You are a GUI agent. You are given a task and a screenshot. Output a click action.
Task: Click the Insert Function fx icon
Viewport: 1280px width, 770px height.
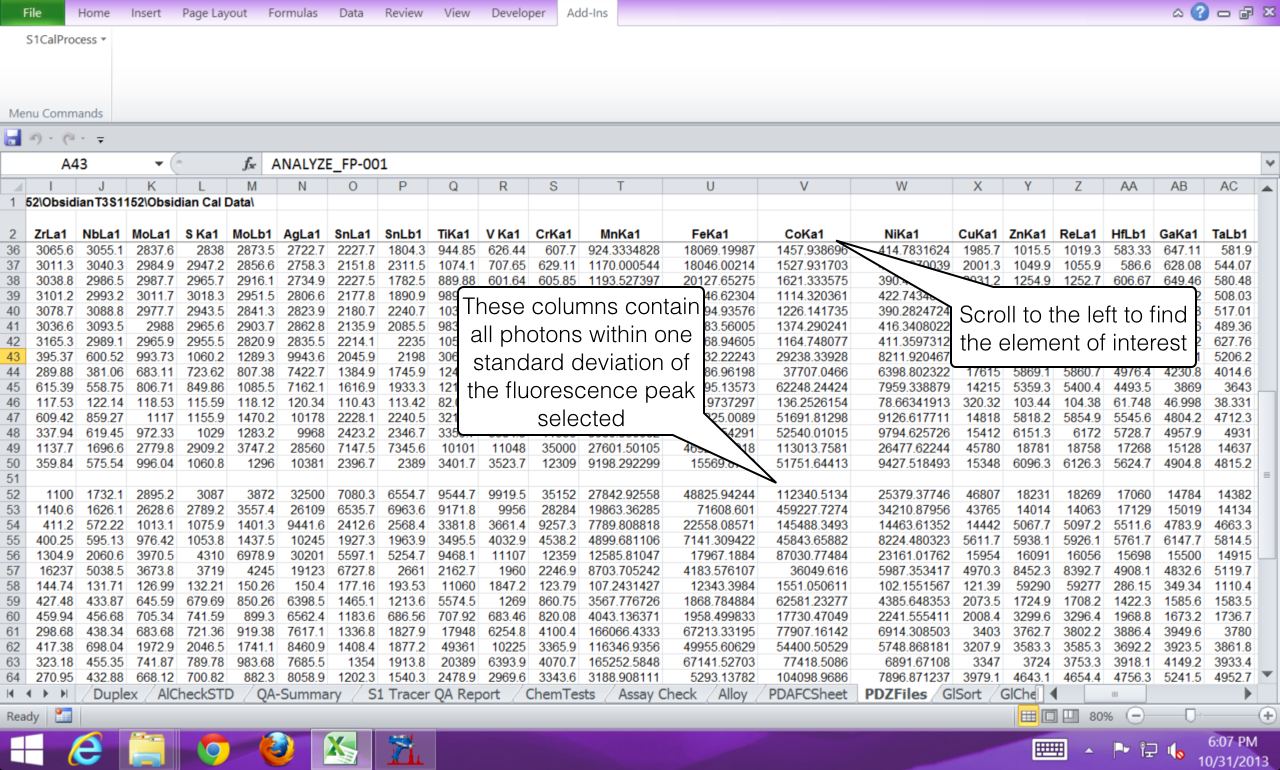tap(250, 164)
